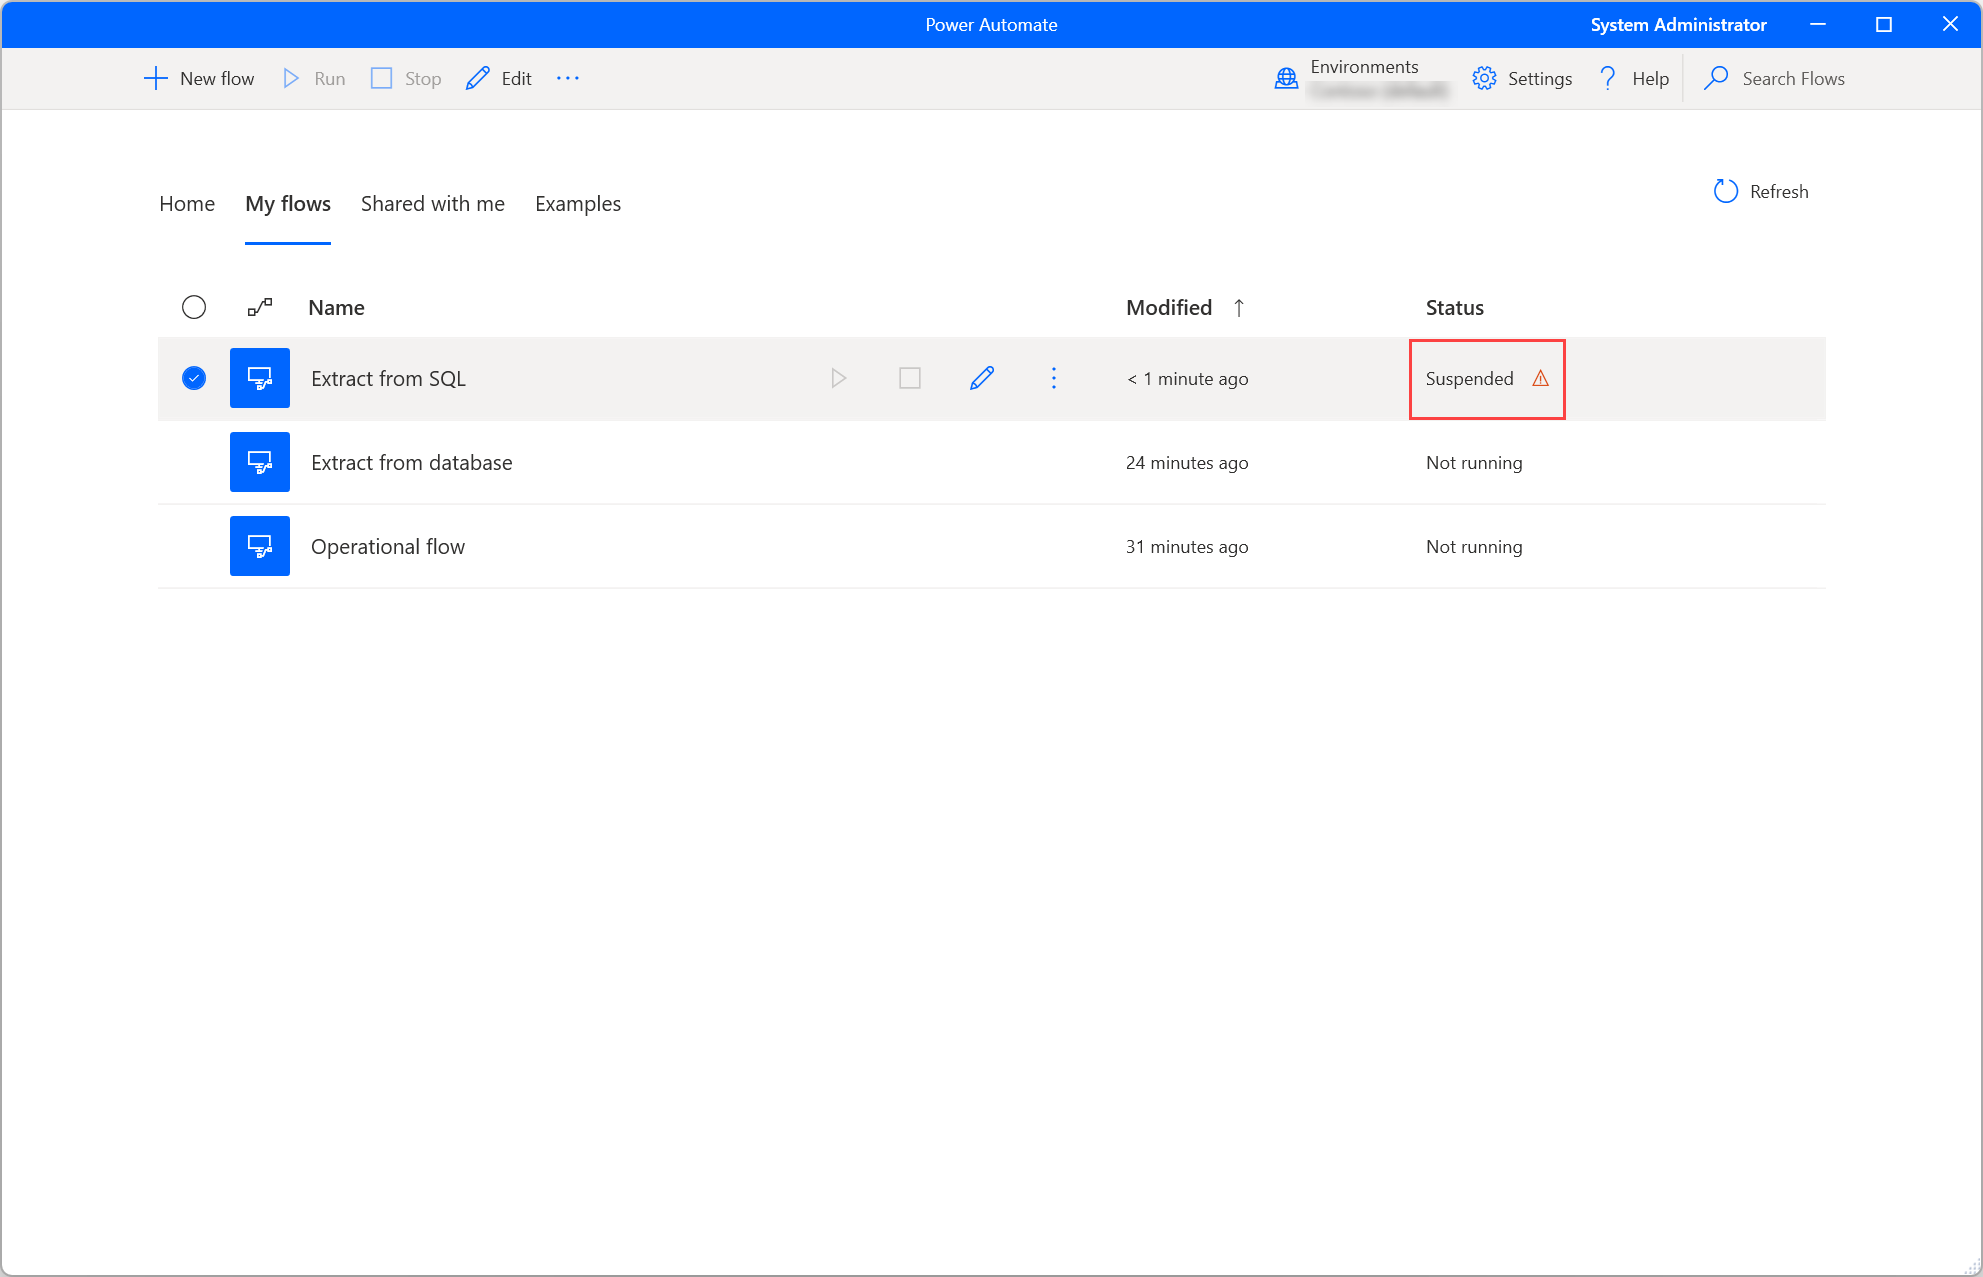Expand the three-dot menu for Extract from SQL
Viewport: 1983px width, 1277px height.
point(1055,378)
